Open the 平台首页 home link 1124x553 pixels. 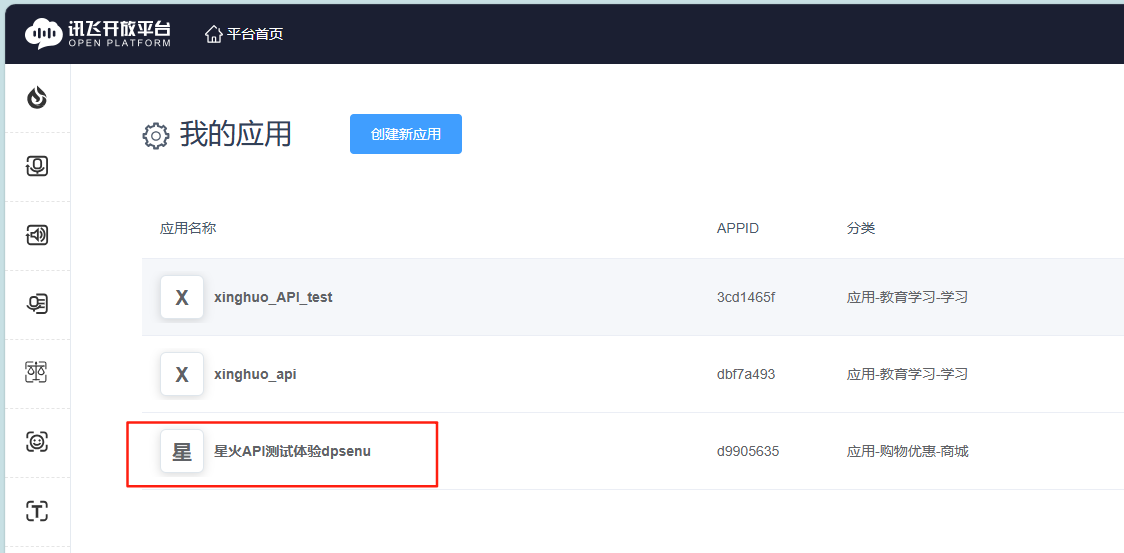(x=244, y=34)
